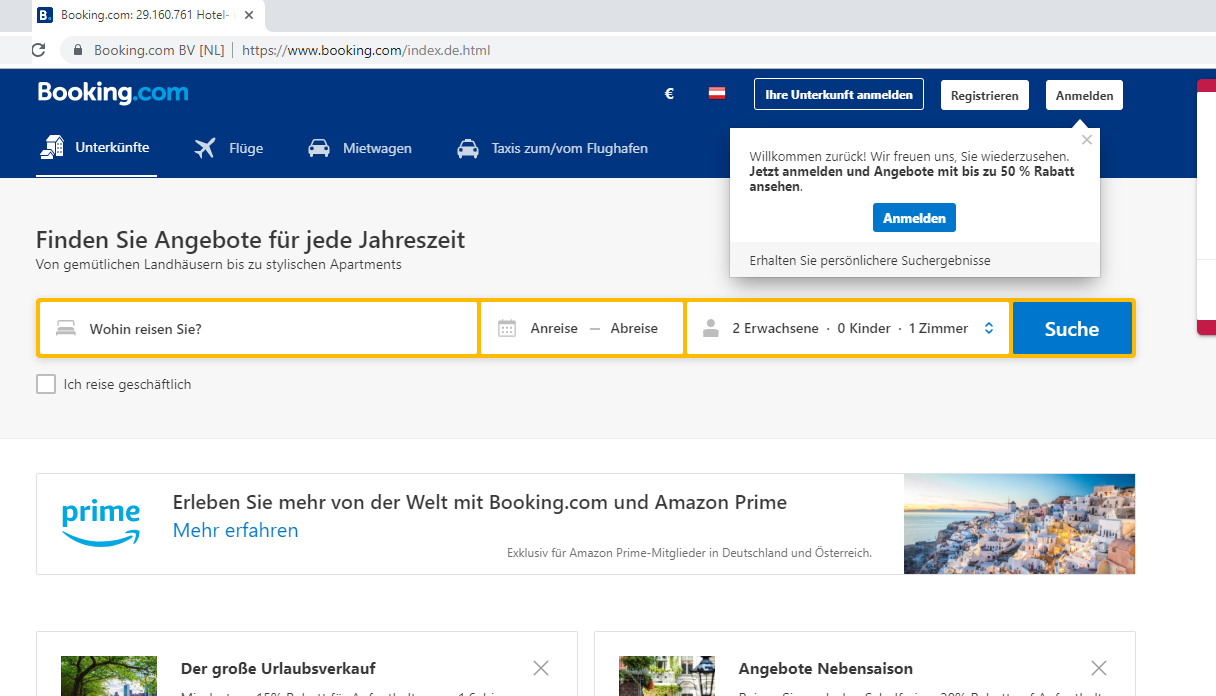1216x696 pixels.
Task: Click Finden Sie Angebote heading
Action: tap(250, 240)
